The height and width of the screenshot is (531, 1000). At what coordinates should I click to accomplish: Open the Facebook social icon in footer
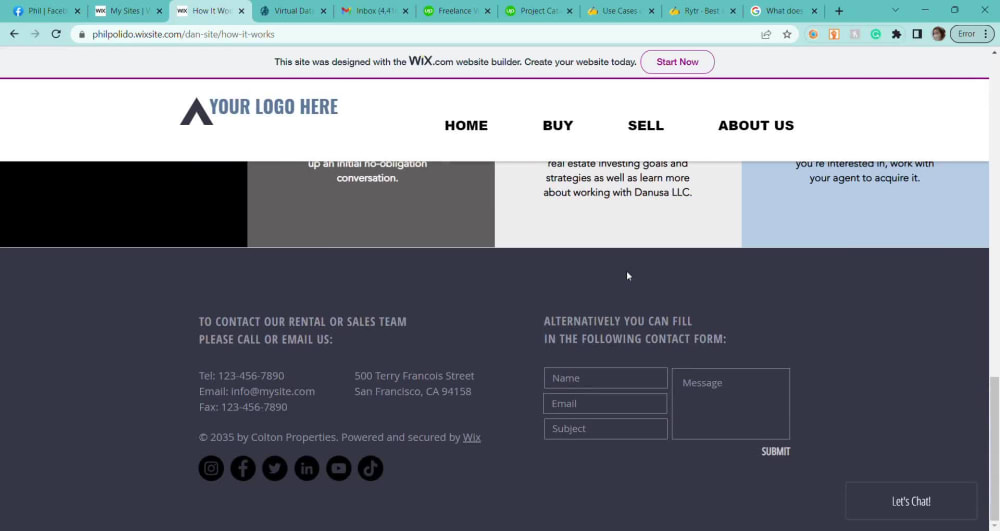(x=243, y=469)
